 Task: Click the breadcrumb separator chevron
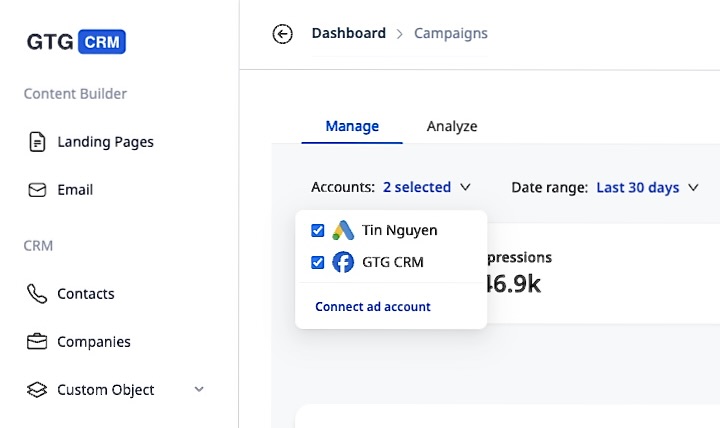(x=399, y=34)
